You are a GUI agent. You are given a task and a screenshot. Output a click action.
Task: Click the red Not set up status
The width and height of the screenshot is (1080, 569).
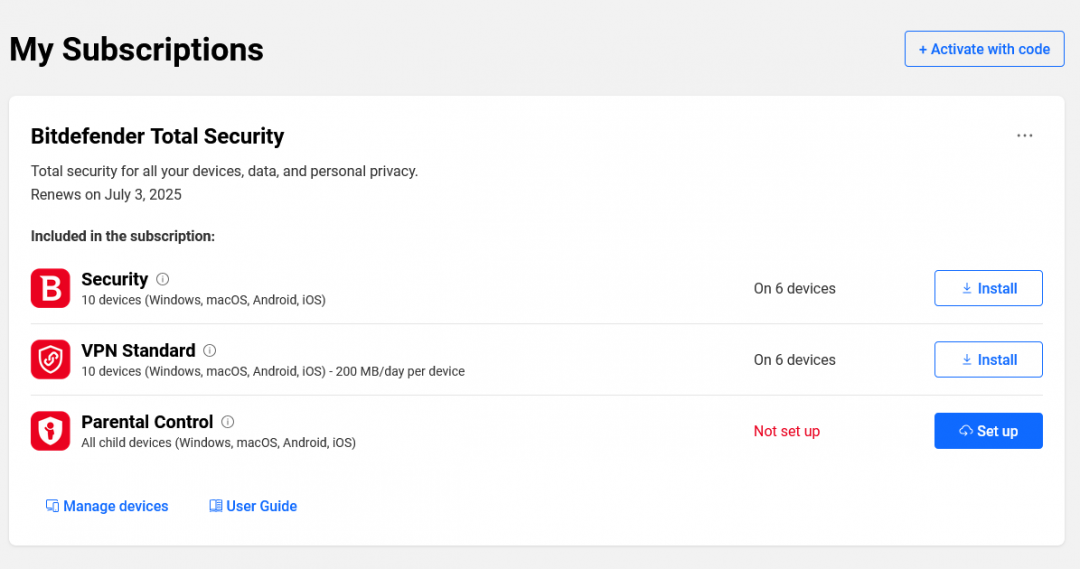[787, 431]
